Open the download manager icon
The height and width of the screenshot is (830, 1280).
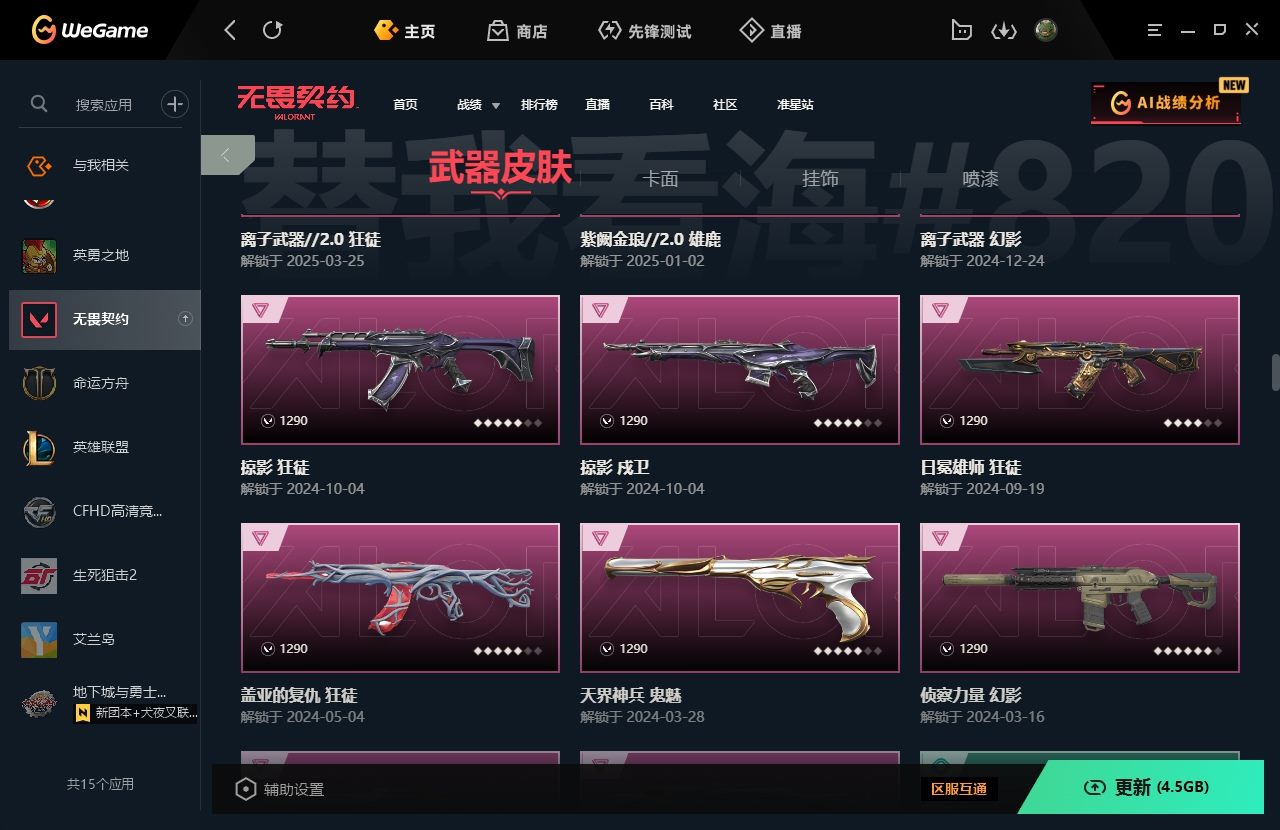click(1003, 31)
